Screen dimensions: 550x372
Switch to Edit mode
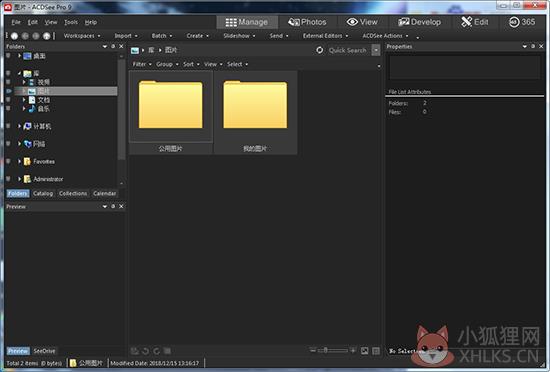pyautogui.click(x=475, y=22)
